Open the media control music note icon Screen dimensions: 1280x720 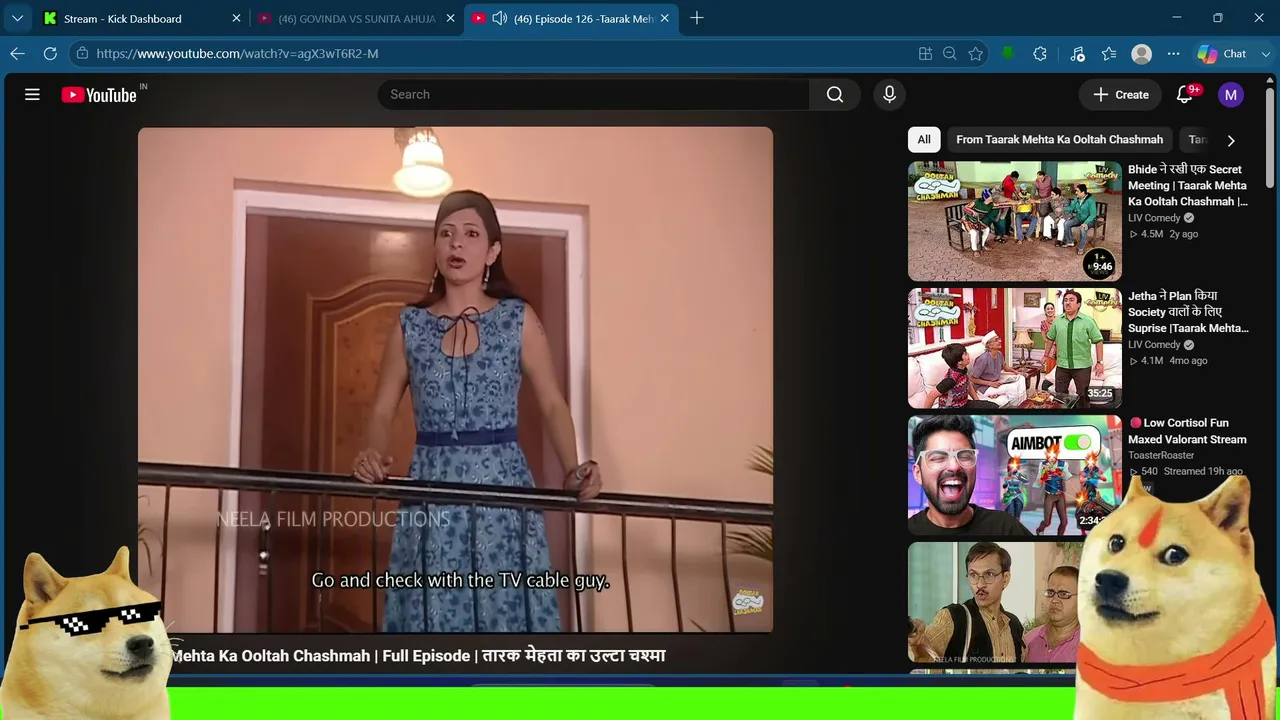1077,54
